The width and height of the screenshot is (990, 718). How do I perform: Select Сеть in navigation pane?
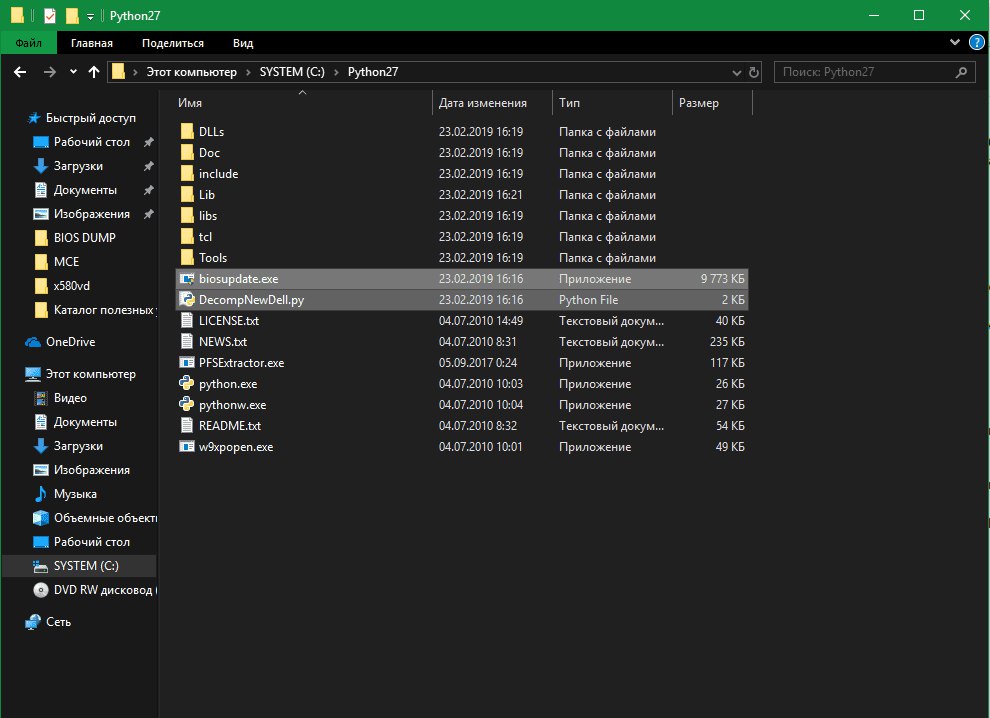58,622
